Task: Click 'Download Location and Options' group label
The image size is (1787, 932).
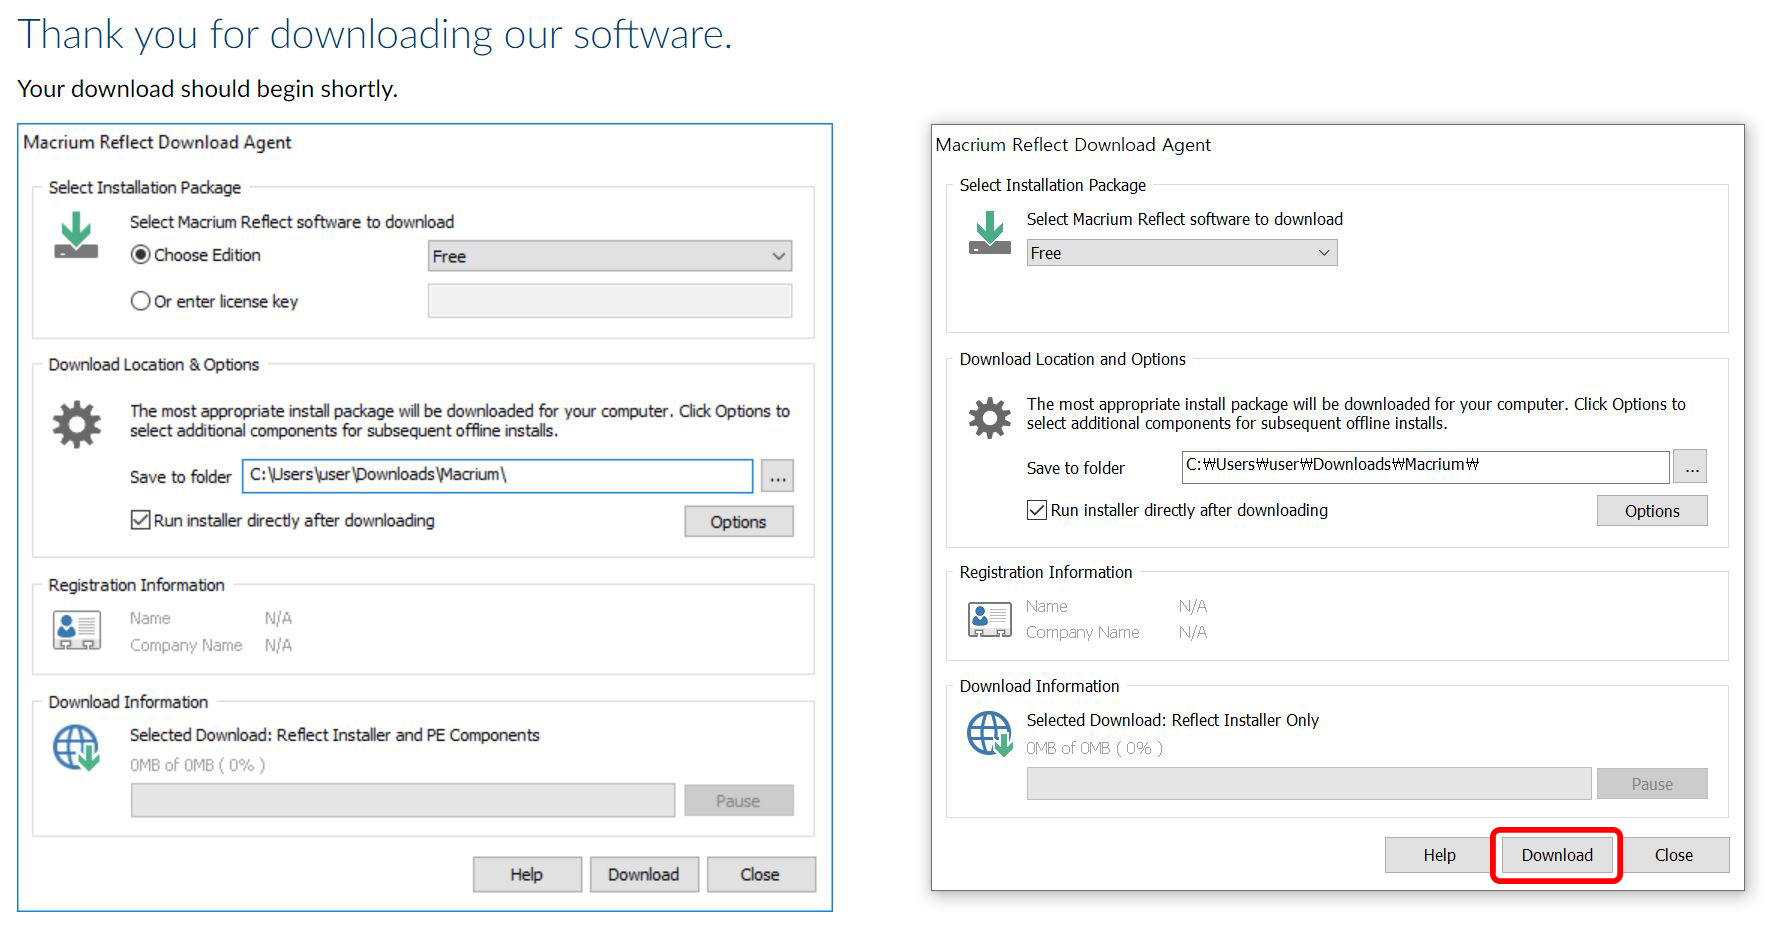Action: (x=1073, y=359)
